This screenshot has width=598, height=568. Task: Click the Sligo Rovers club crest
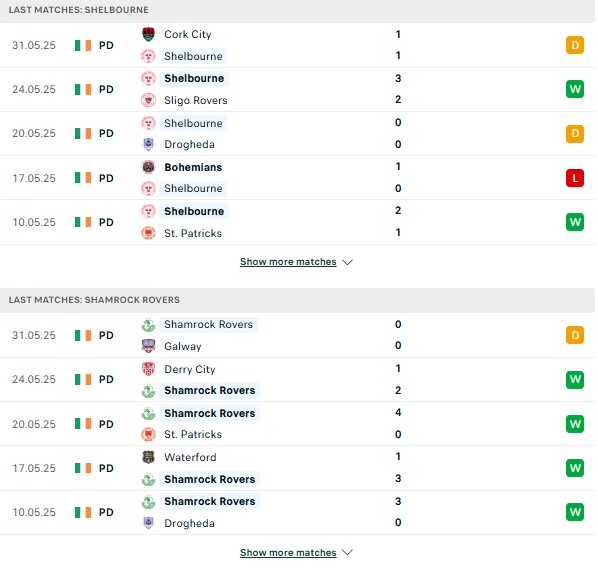click(148, 100)
